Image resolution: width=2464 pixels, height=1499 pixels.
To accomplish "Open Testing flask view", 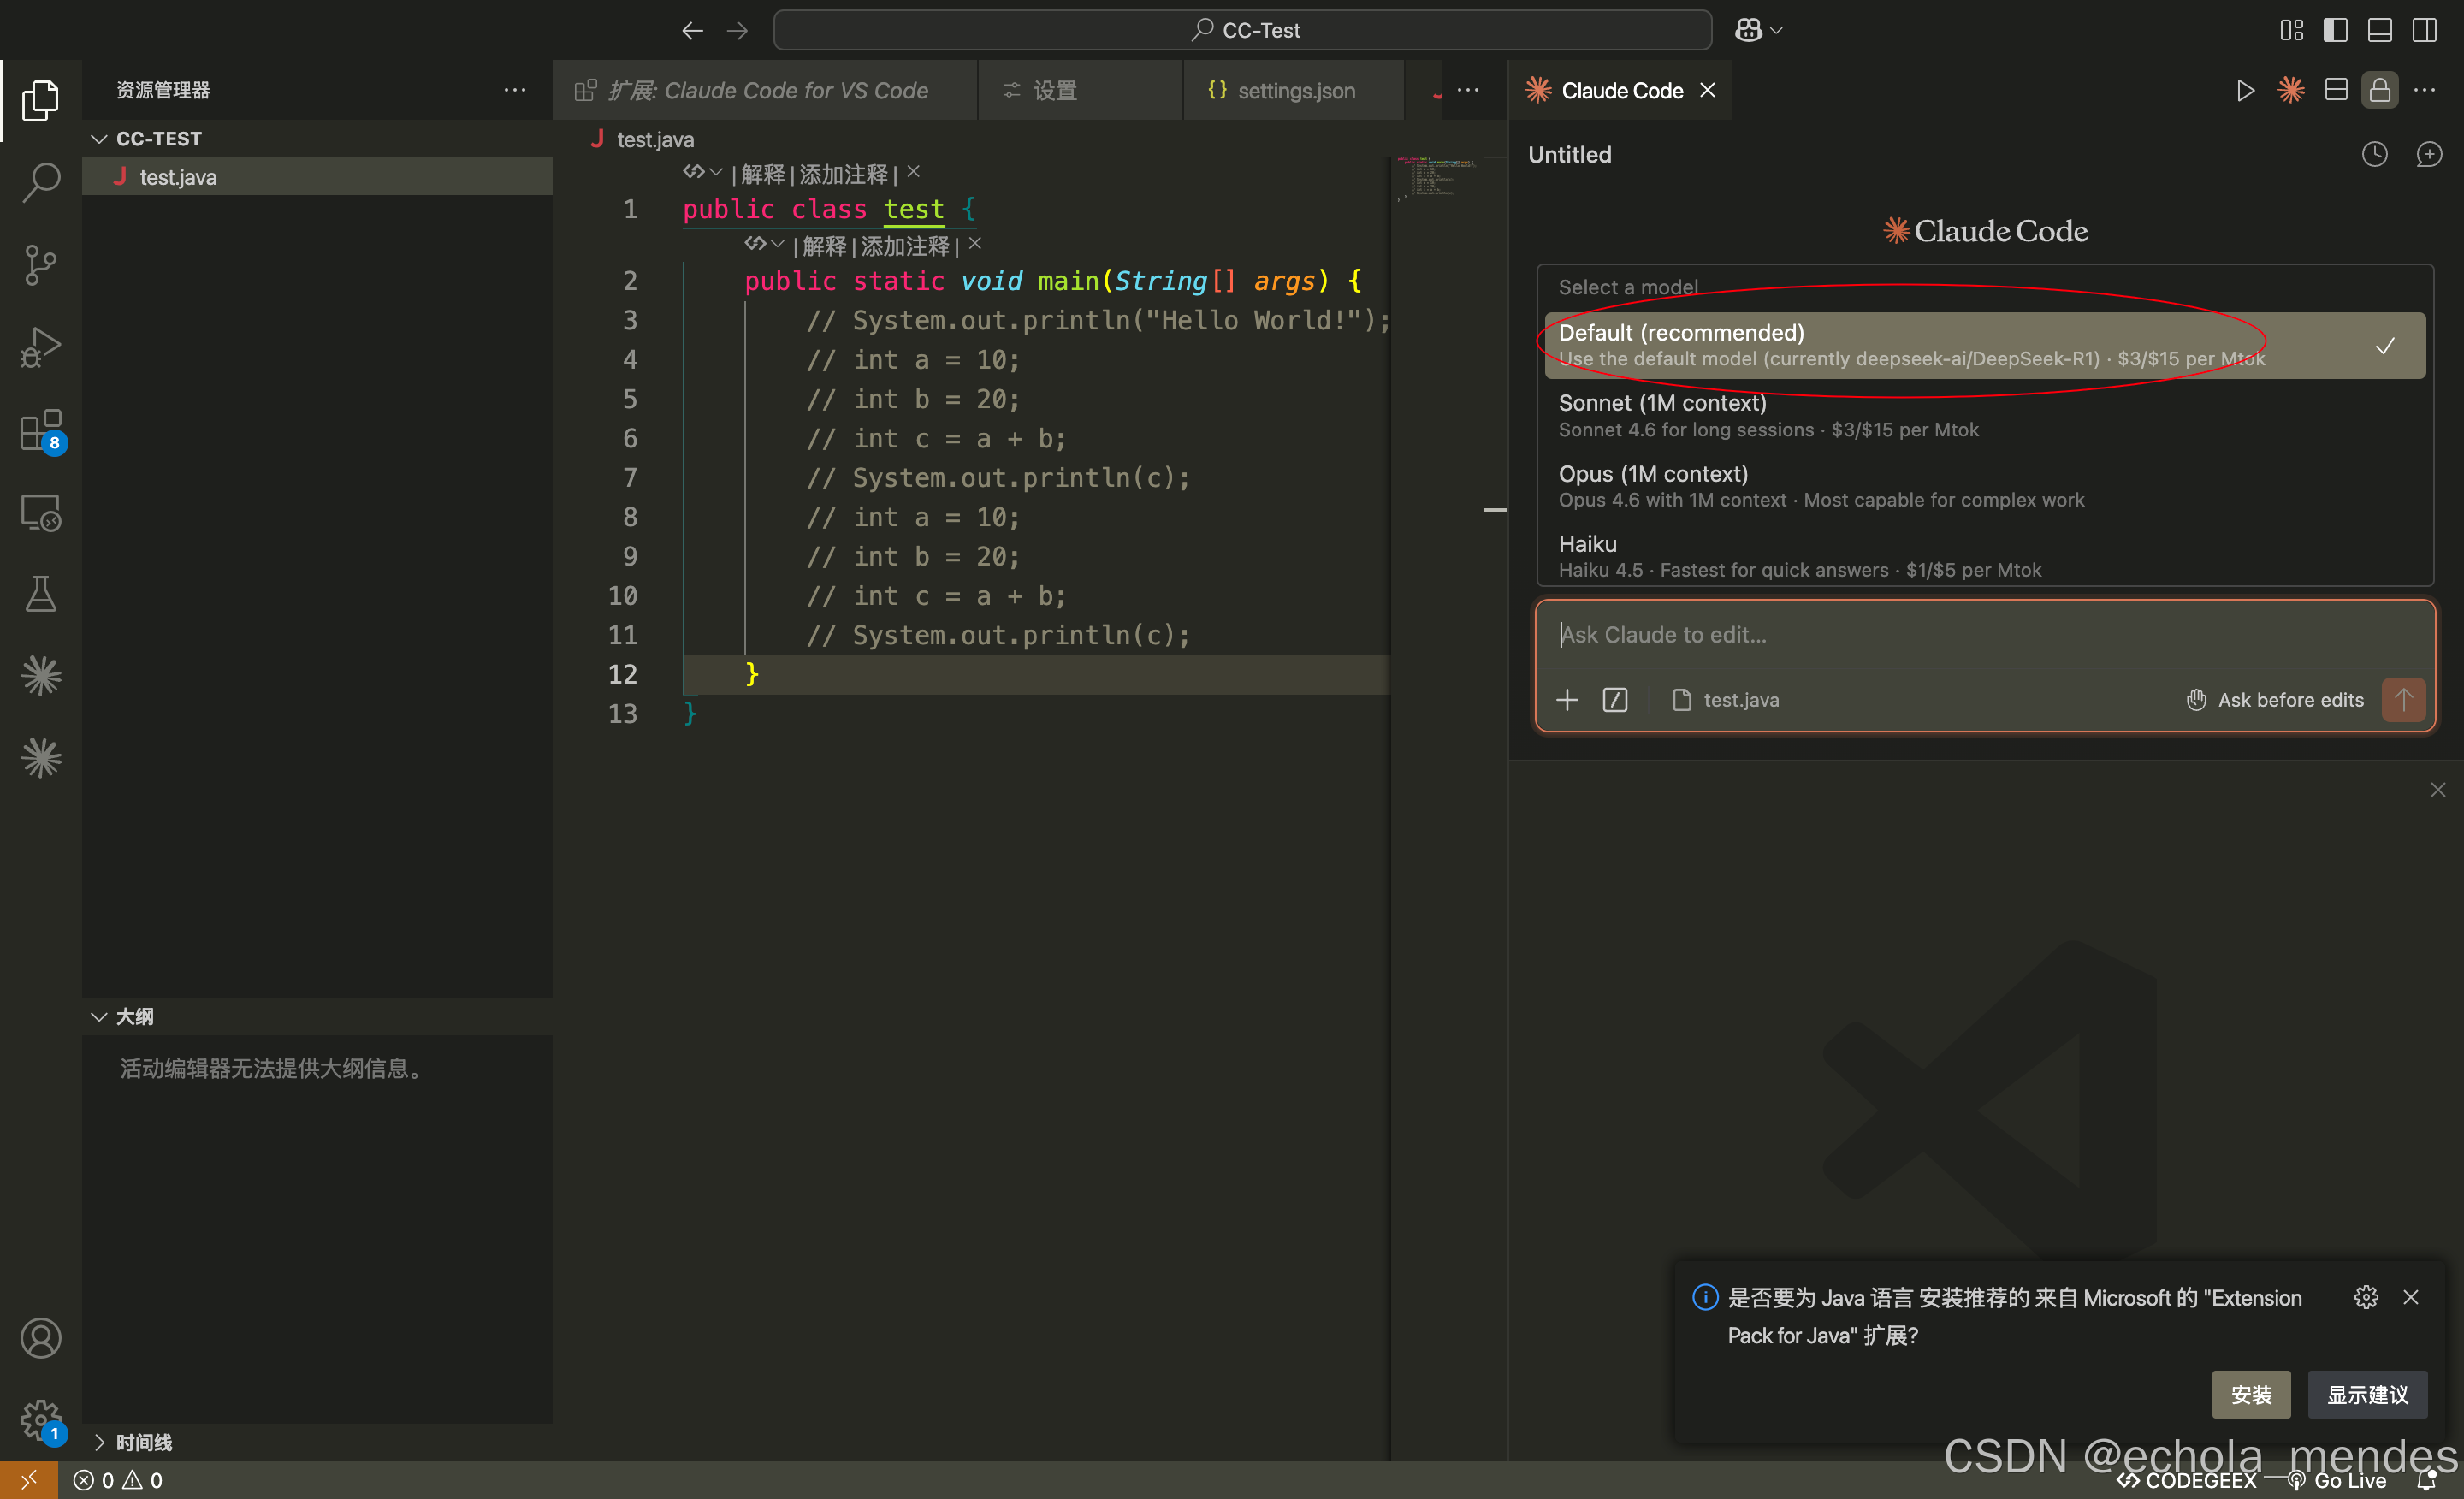I will [41, 594].
